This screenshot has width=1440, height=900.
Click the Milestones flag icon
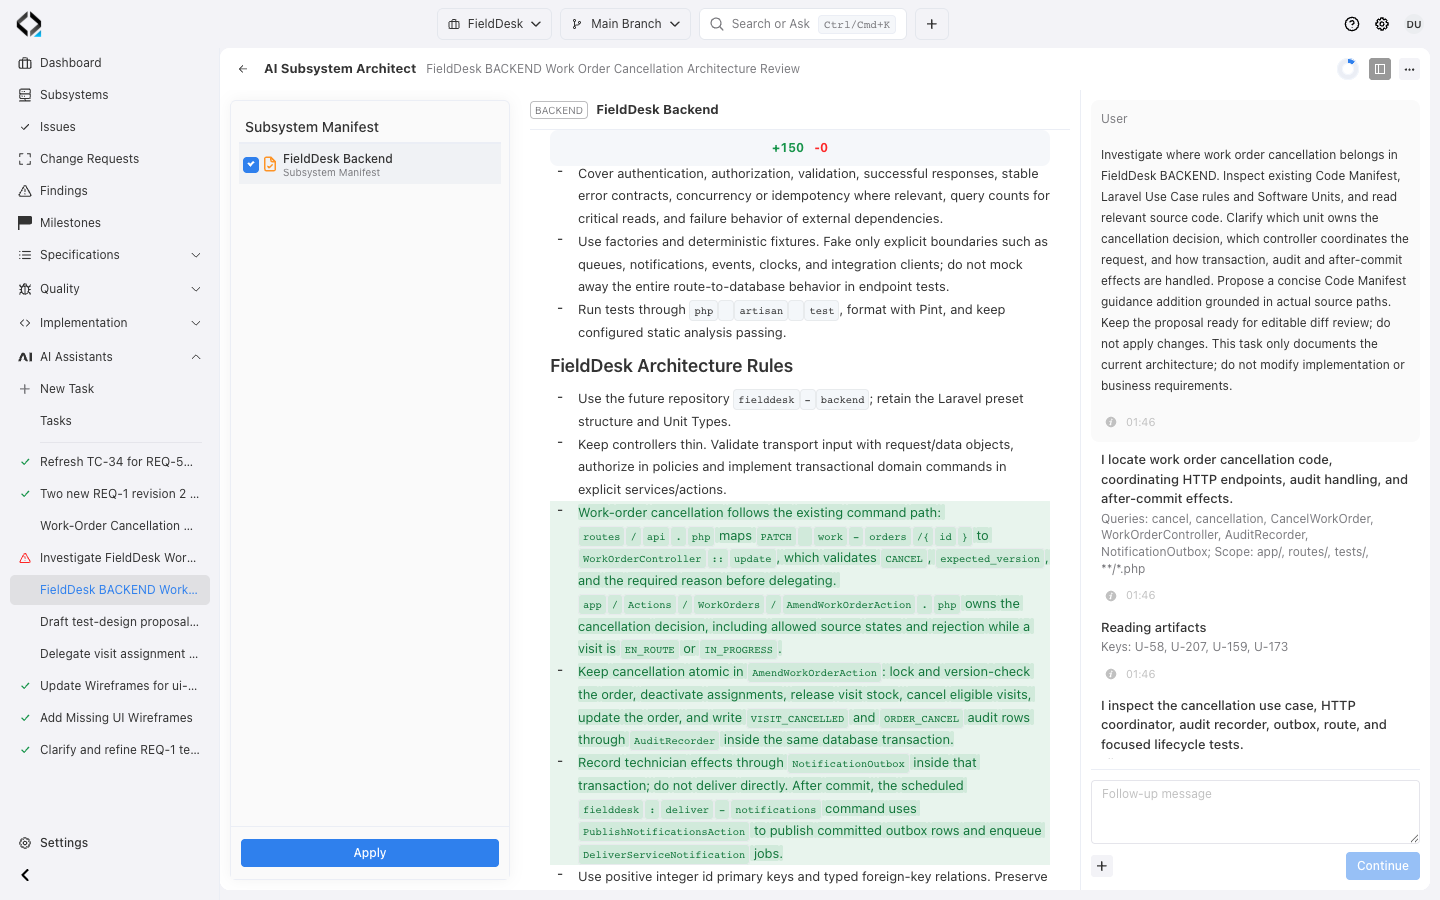[25, 223]
